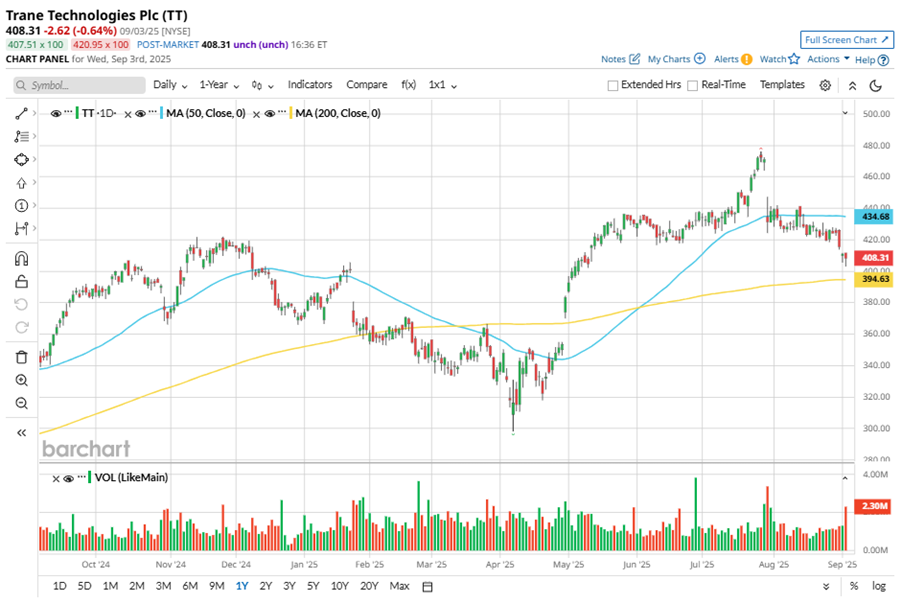The width and height of the screenshot is (902, 603).
Task: Toggle percent scale mode
Action: point(854,586)
